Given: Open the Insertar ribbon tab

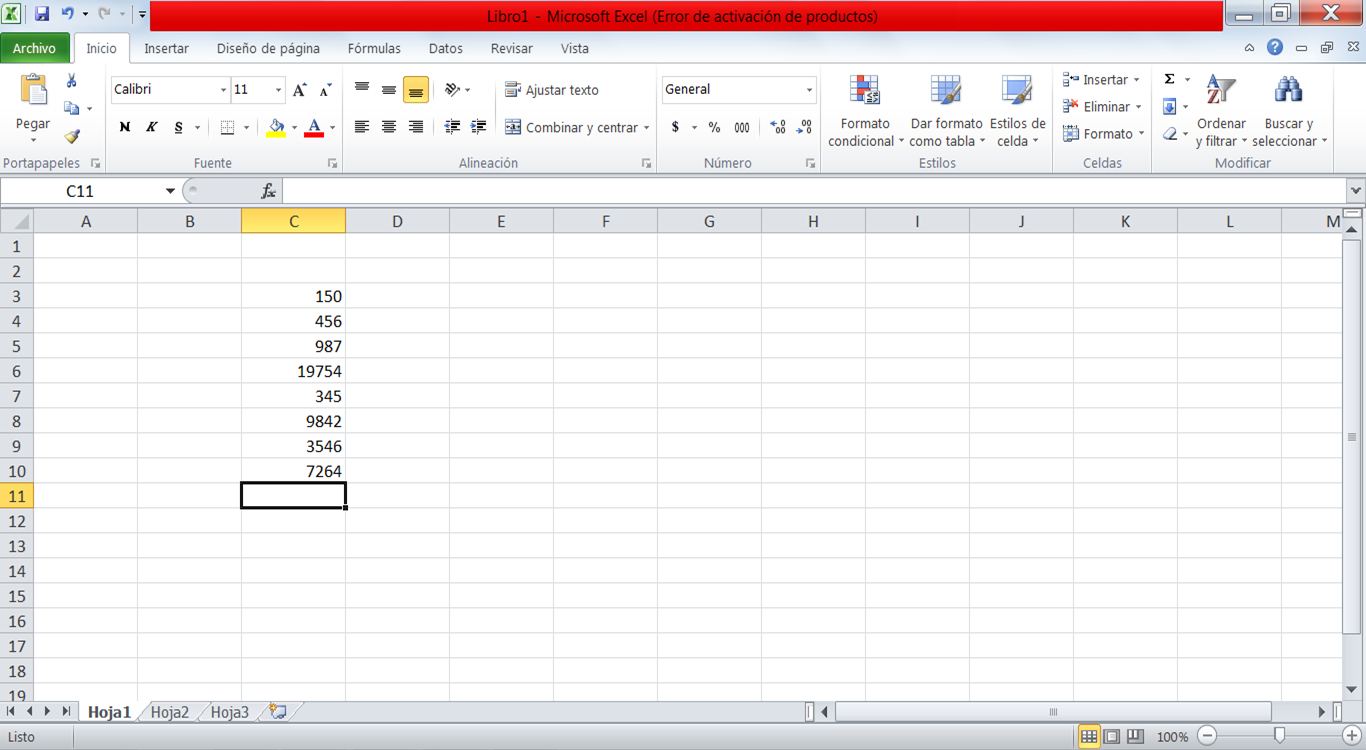Looking at the screenshot, I should (x=166, y=48).
